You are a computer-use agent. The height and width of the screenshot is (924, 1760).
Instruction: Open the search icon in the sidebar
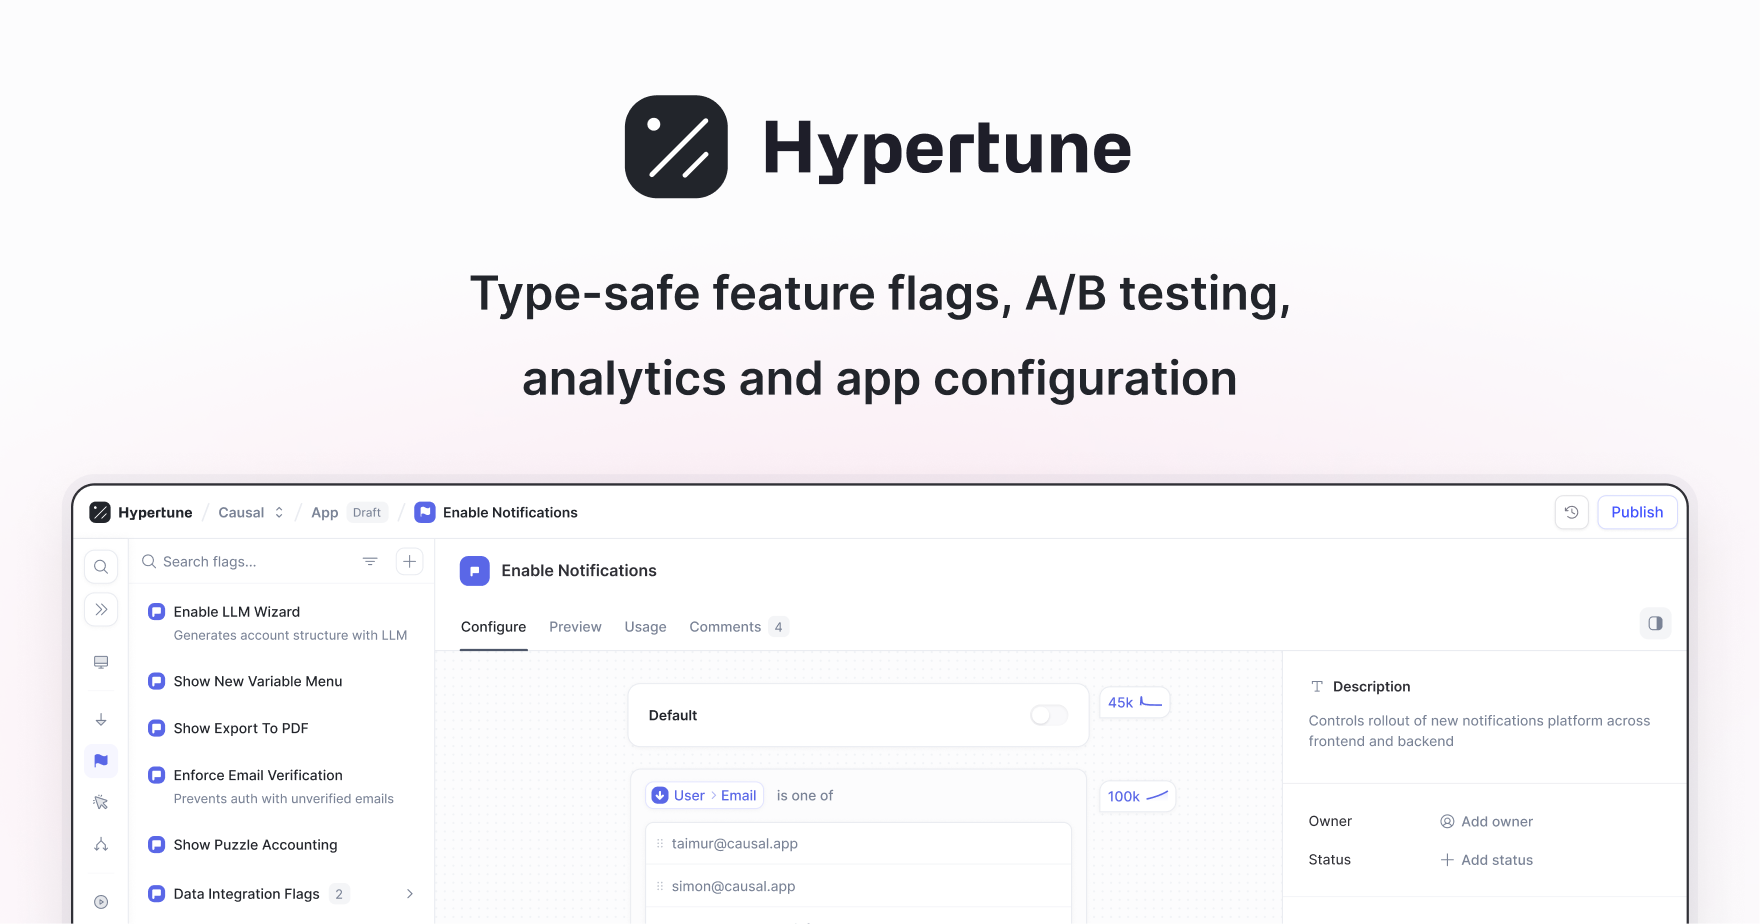click(101, 566)
